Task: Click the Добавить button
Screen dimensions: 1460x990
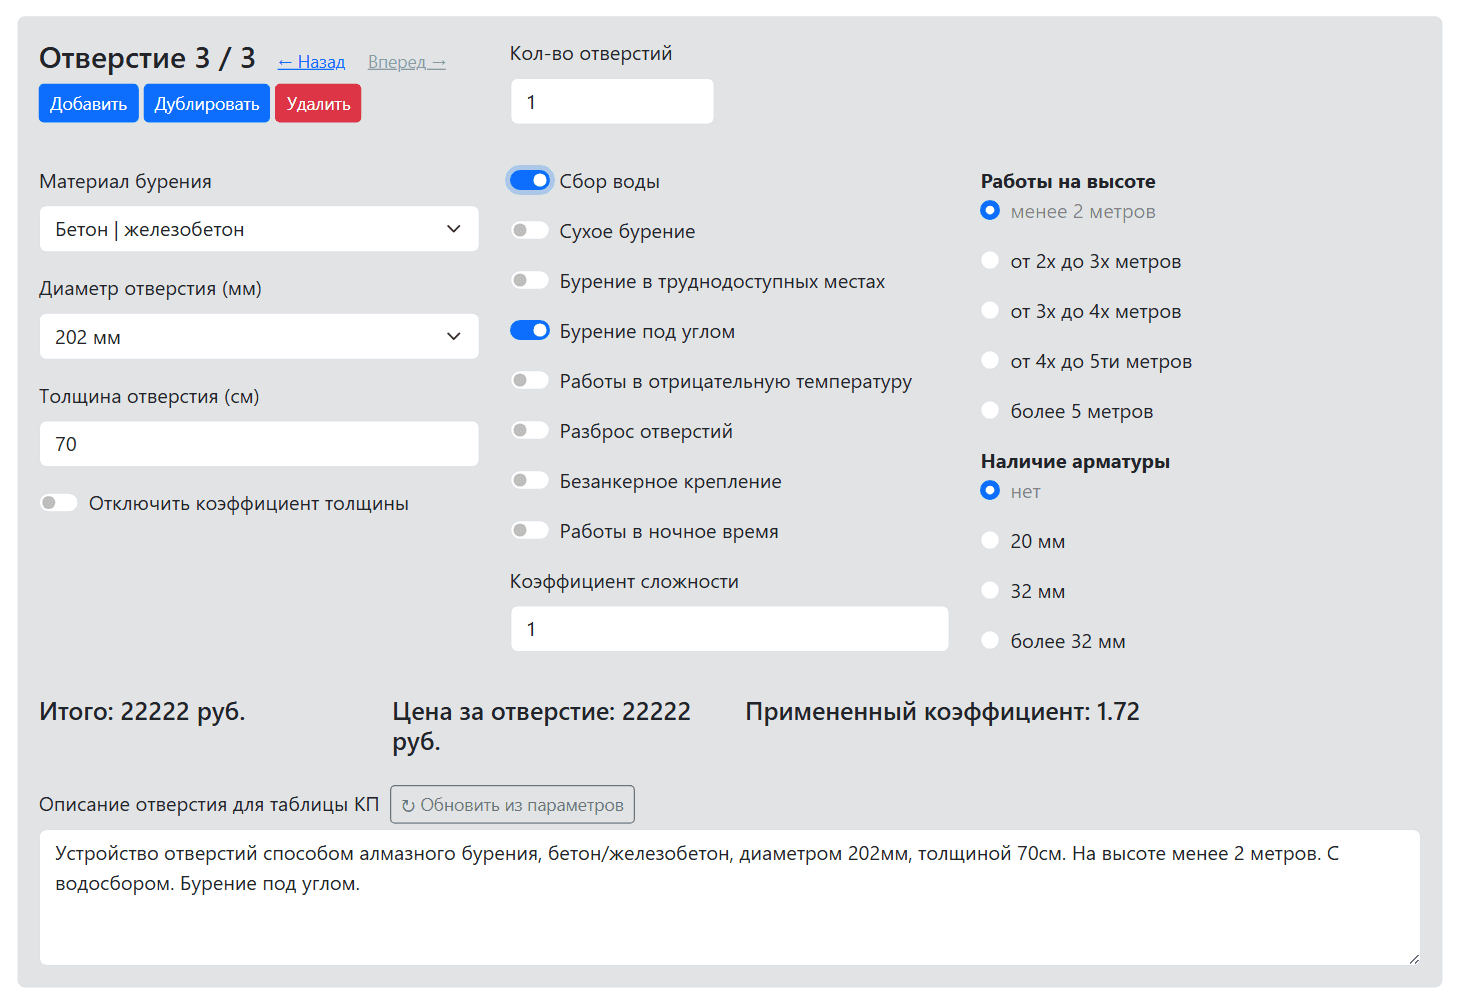Action: 89,103
